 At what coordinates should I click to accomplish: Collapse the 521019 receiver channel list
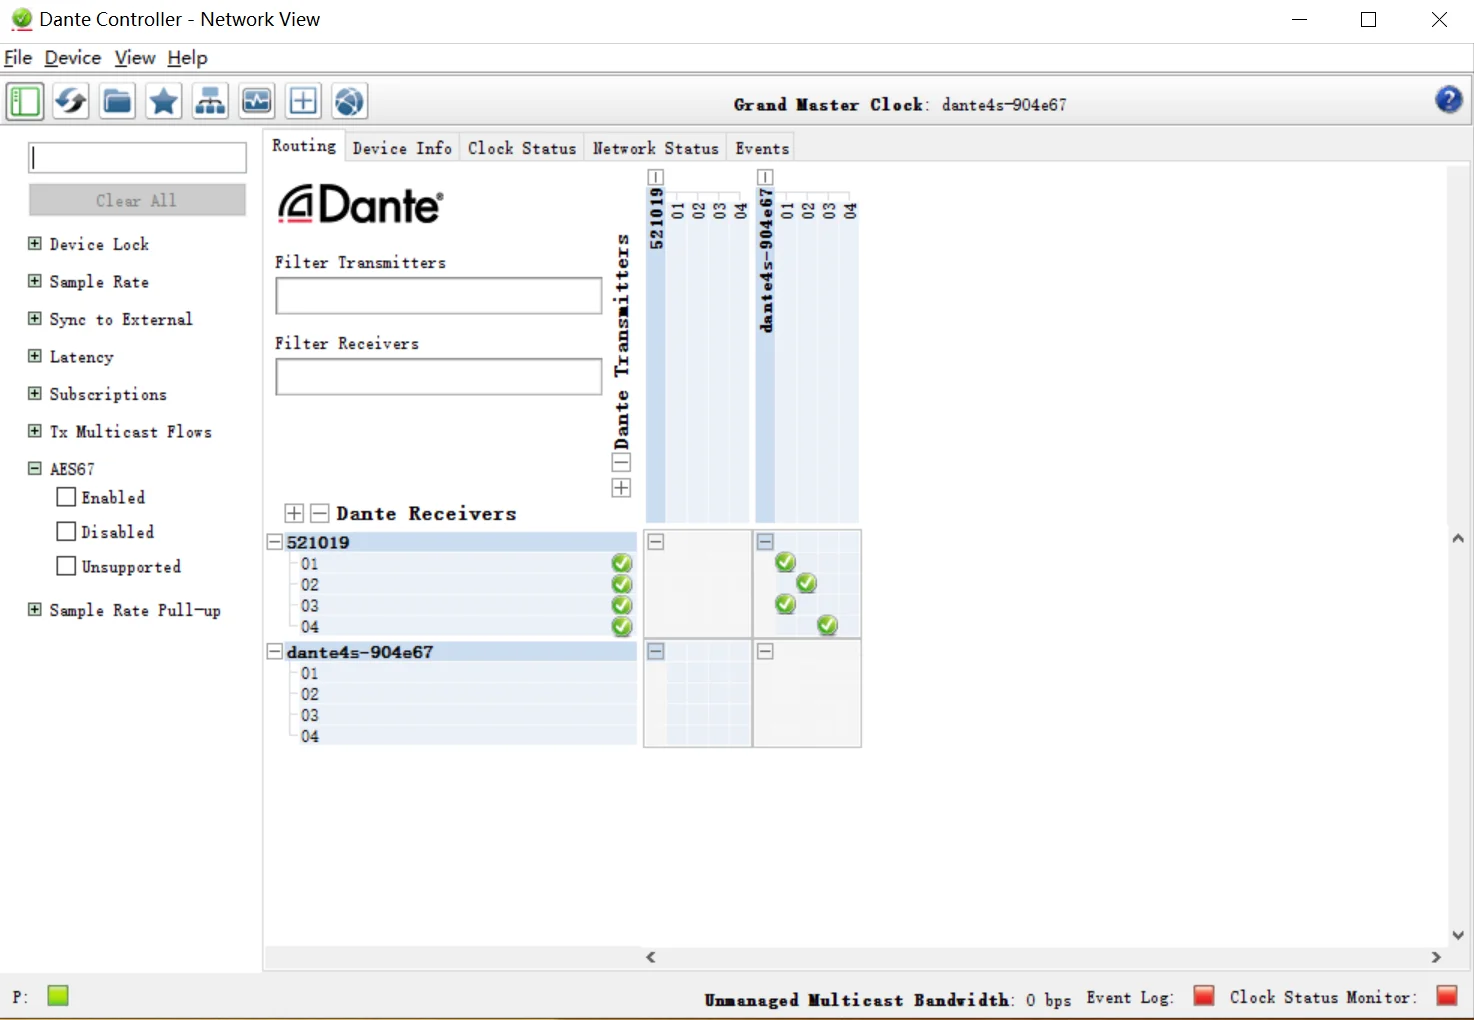pos(274,541)
